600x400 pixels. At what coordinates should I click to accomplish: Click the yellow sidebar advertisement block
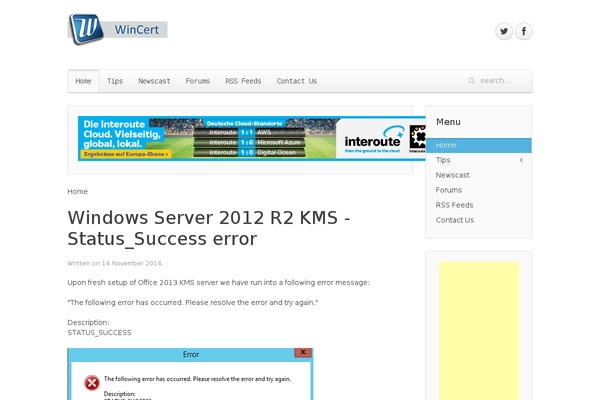(478, 331)
